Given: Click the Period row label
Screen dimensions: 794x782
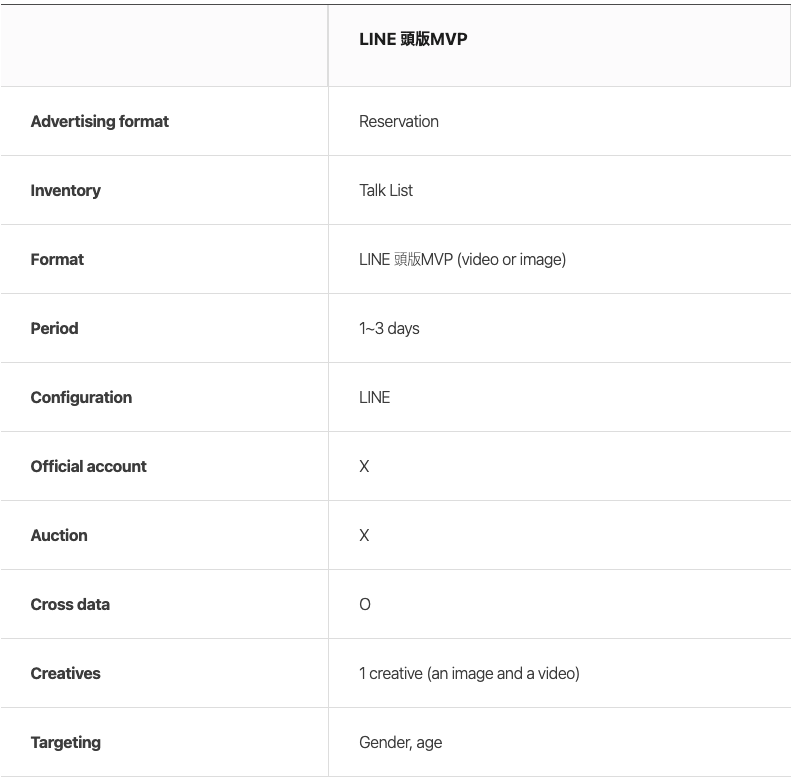Looking at the screenshot, I should 54,328.
